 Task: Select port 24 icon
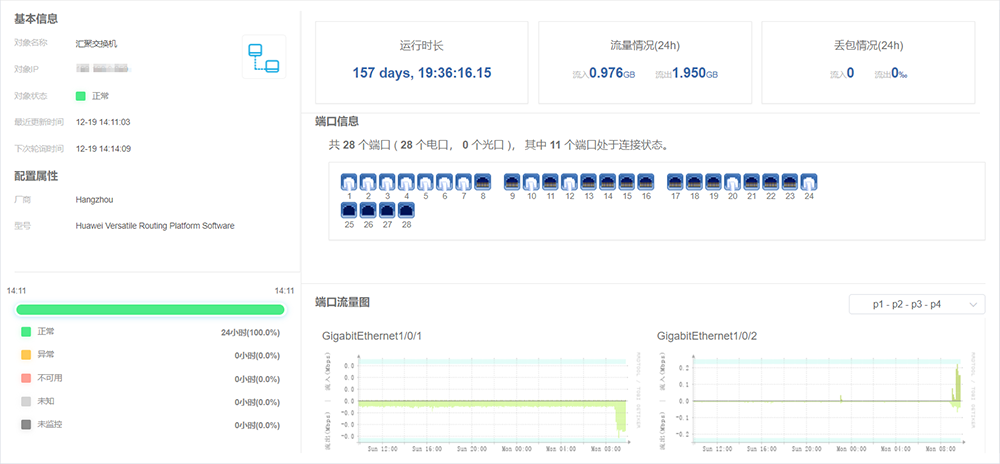click(809, 182)
